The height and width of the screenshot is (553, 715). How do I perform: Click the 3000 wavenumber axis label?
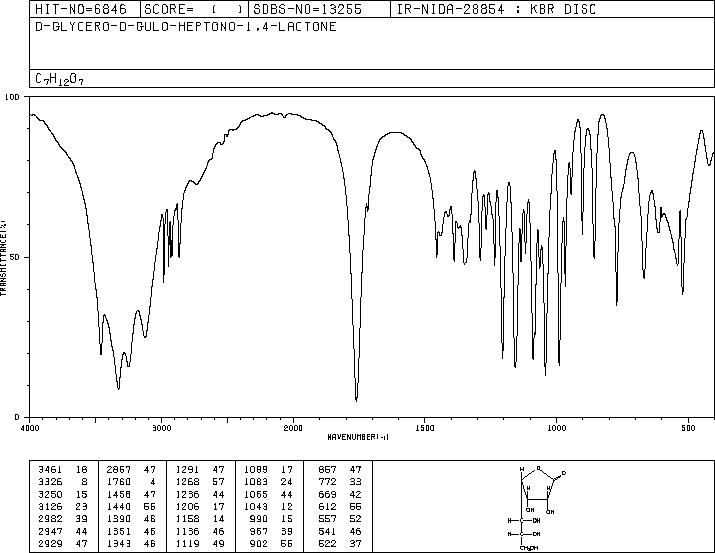tap(161, 428)
